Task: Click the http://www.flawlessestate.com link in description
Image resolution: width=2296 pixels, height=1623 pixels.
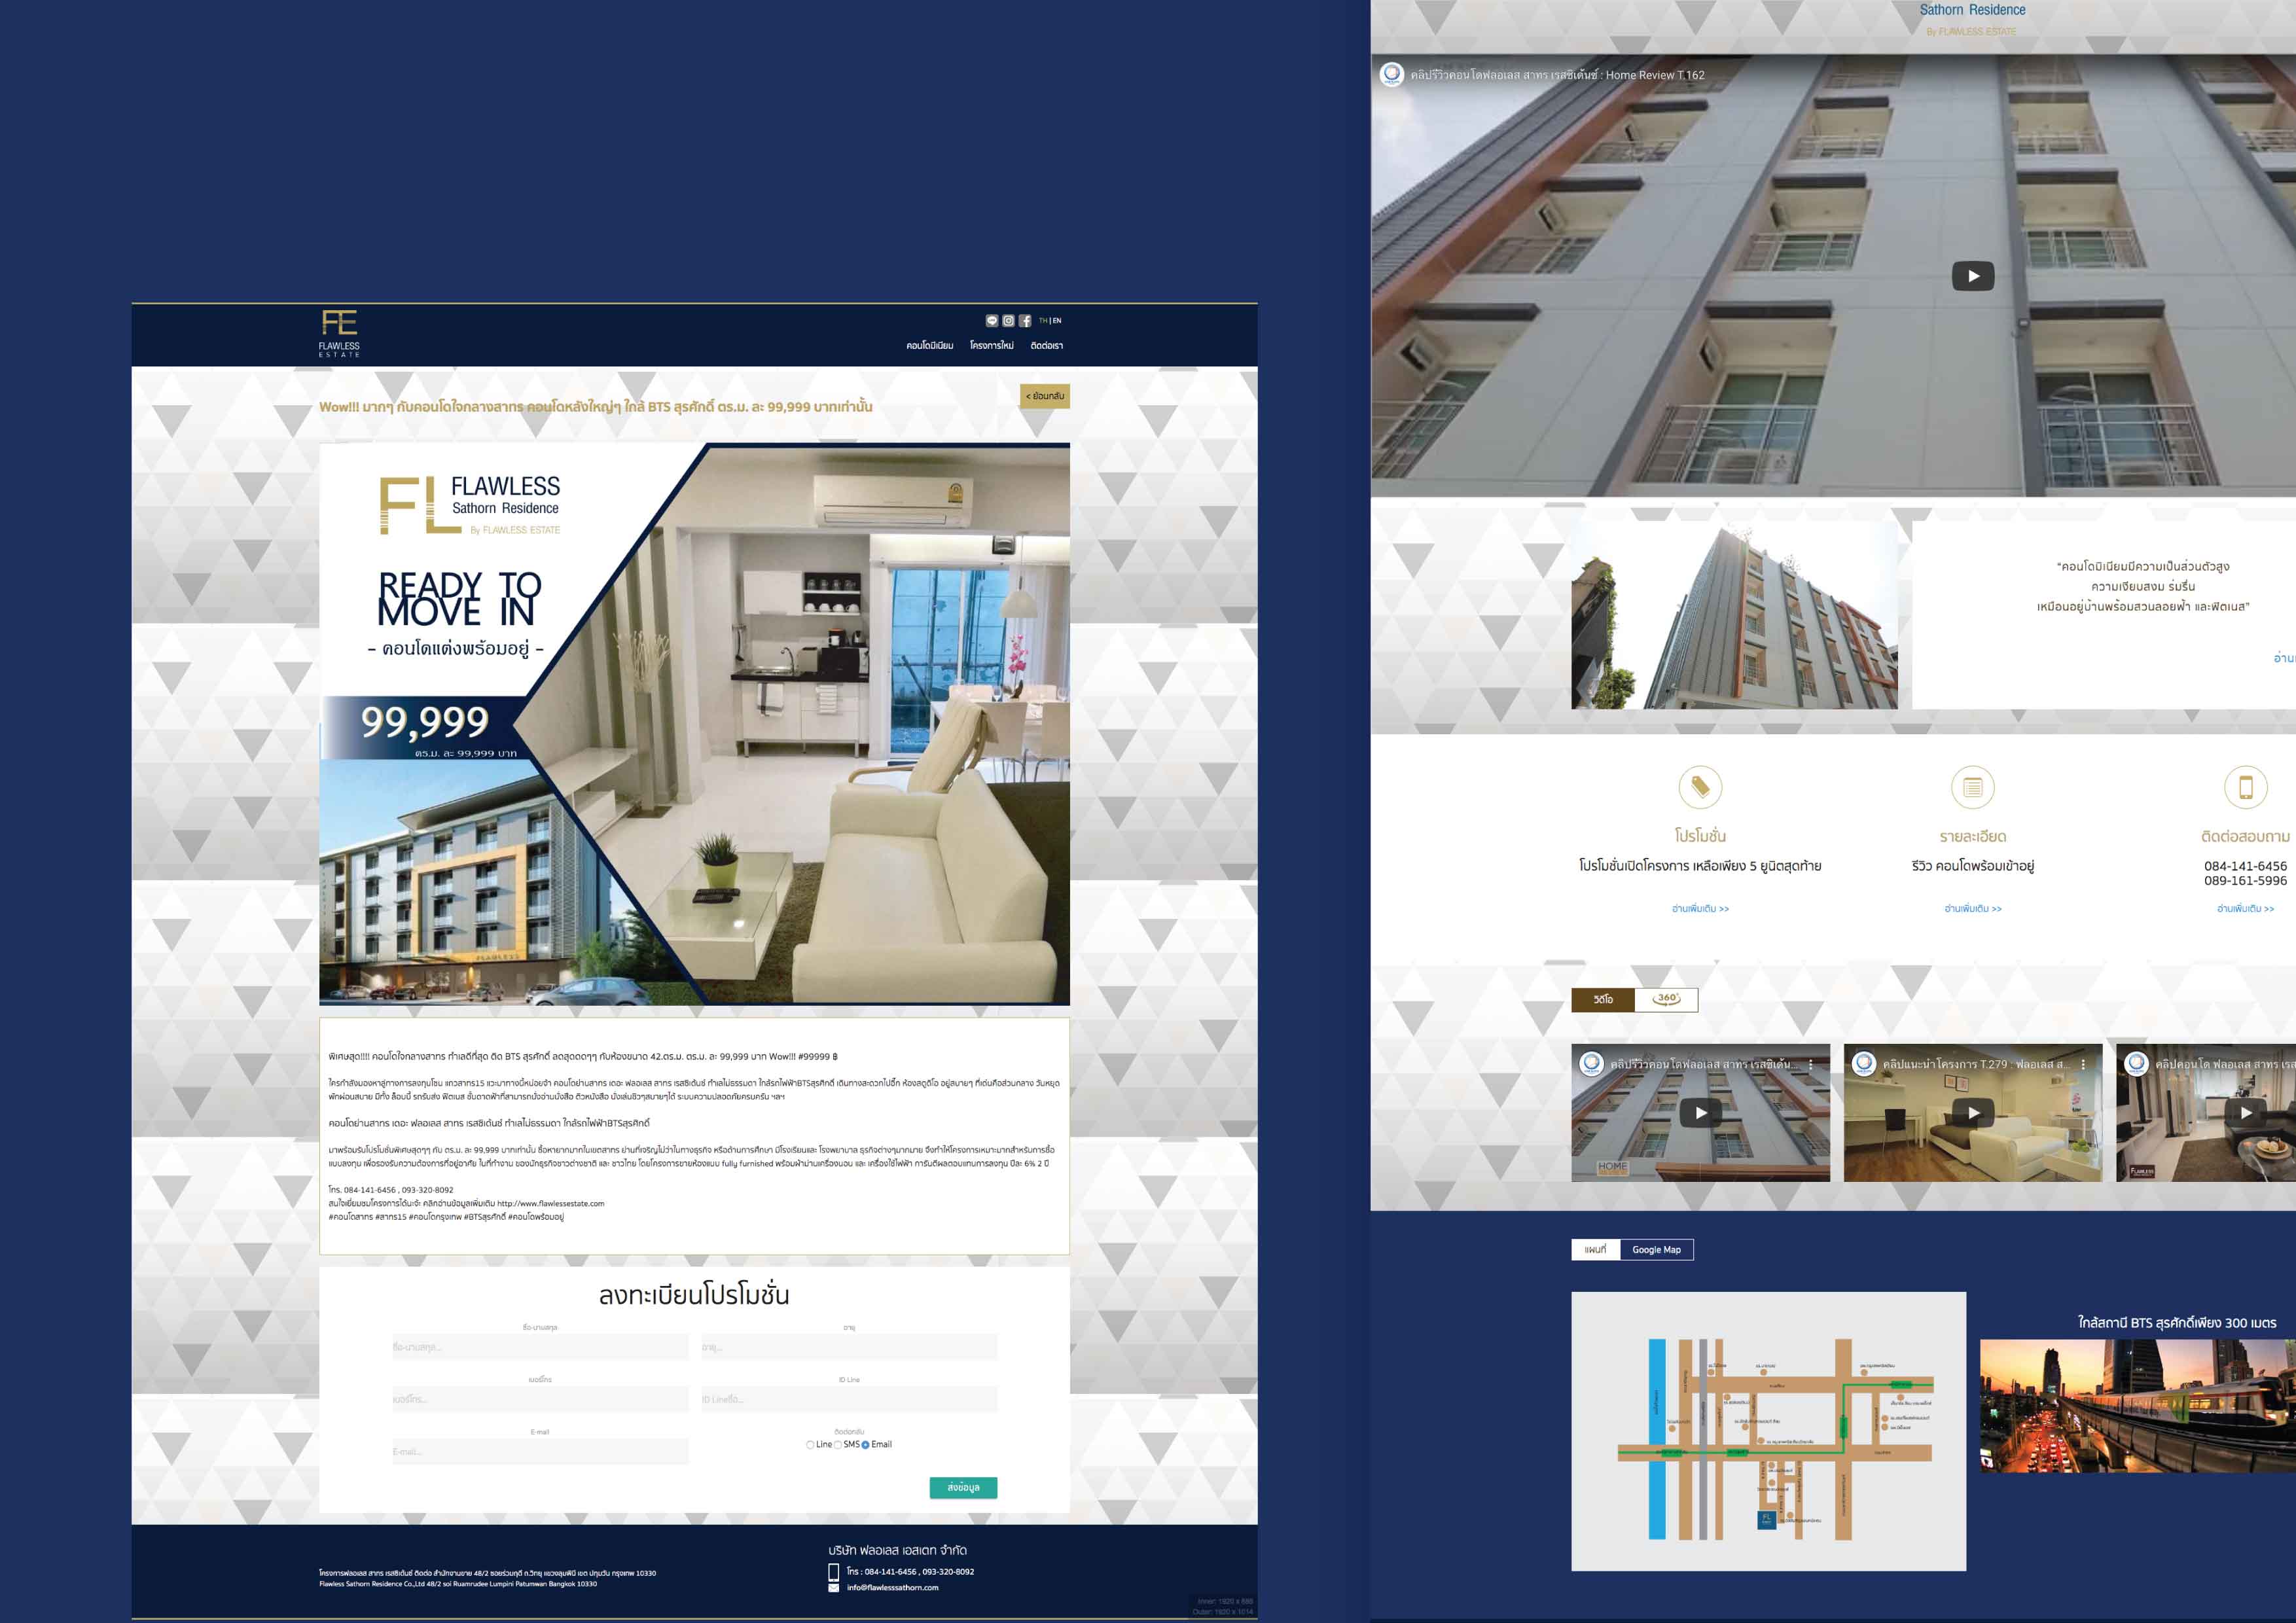Action: pos(551,1203)
